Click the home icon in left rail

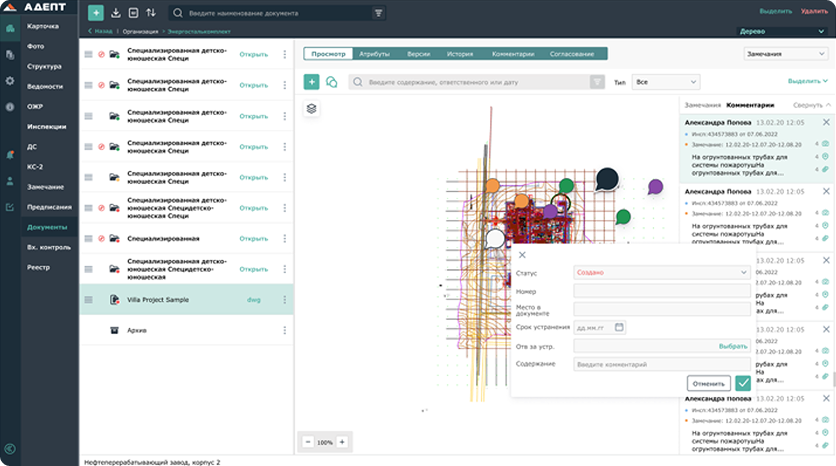click(x=10, y=28)
